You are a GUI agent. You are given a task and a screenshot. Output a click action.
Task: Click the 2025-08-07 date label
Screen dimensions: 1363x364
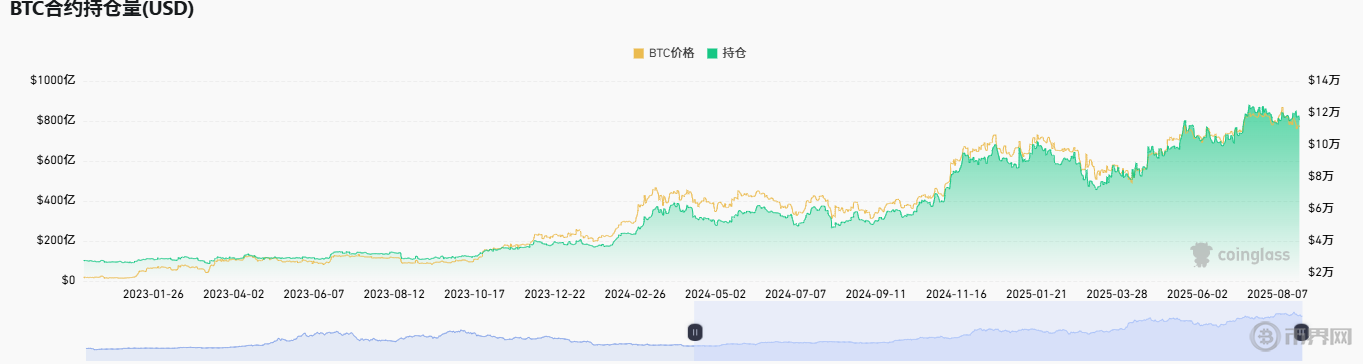point(1278,295)
